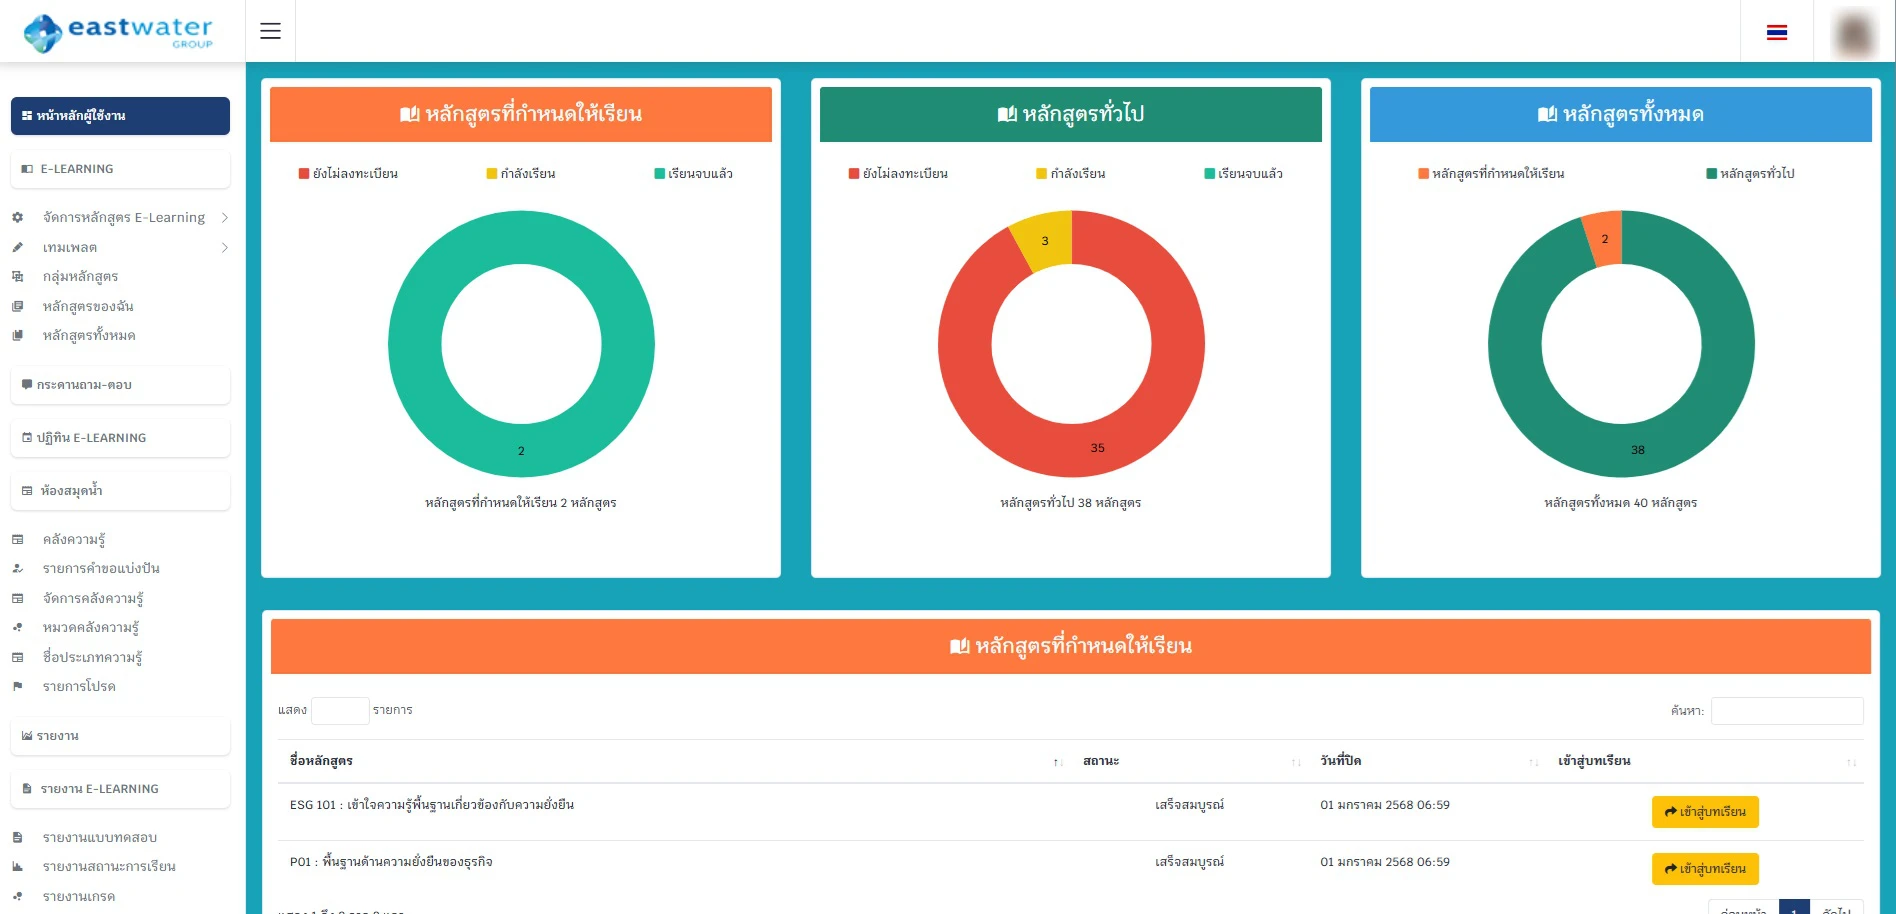Click เข้าสู่บทเรียน button for ESG 101

[x=1704, y=812]
